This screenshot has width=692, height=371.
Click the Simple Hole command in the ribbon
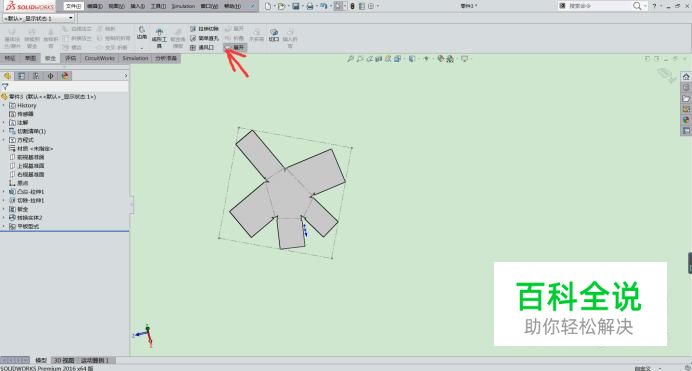pyautogui.click(x=204, y=38)
